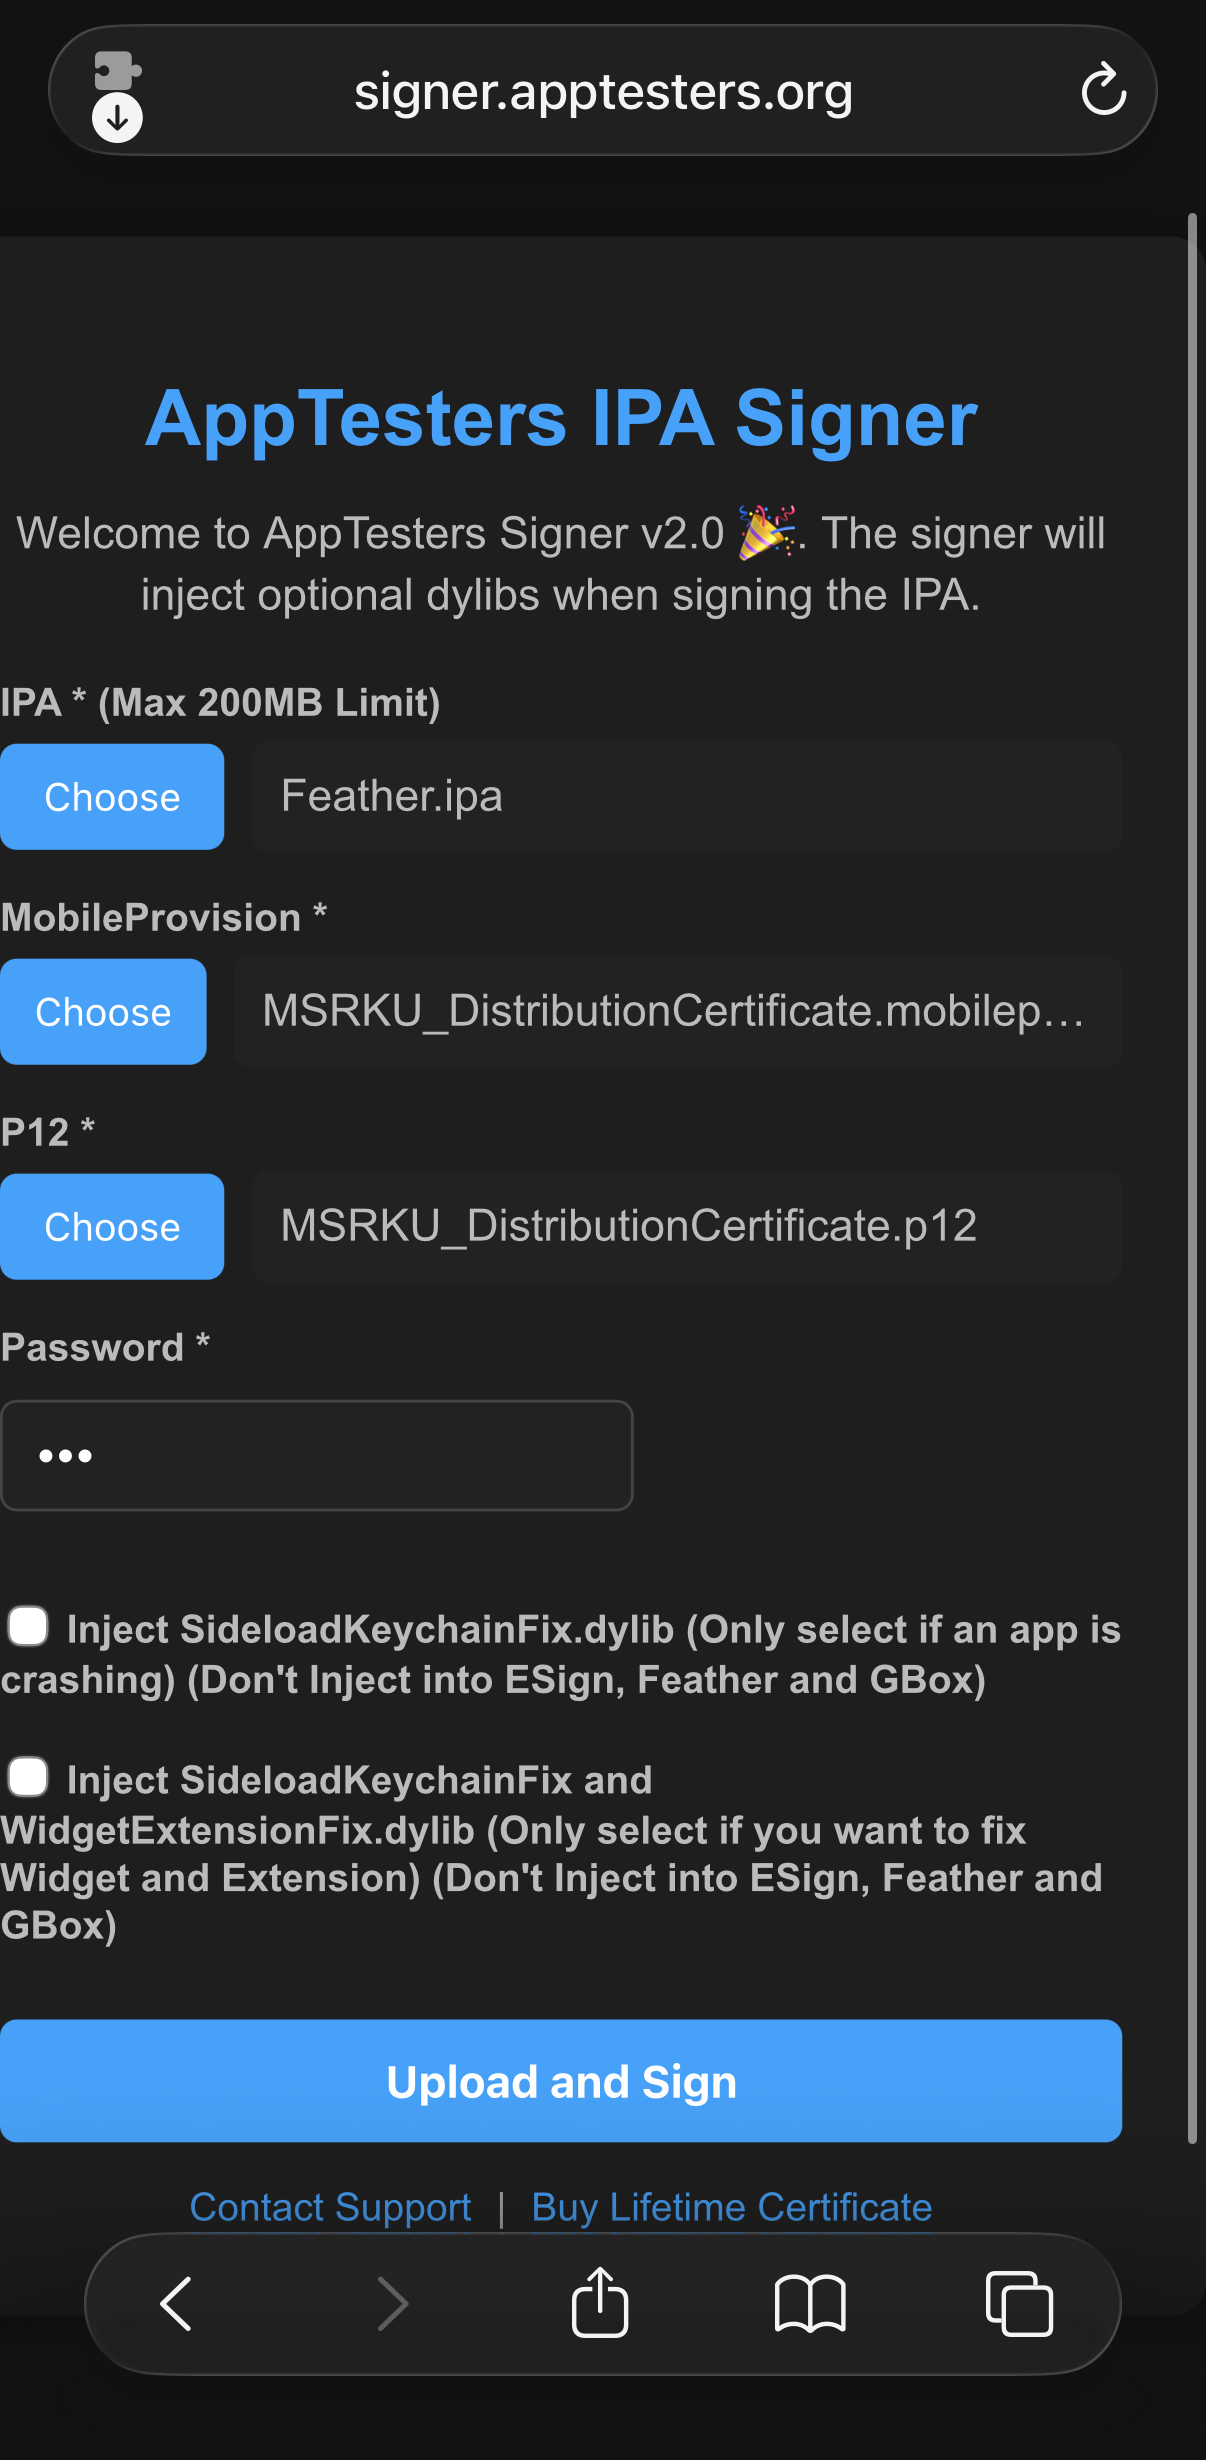Open Bookmarks with the book icon
This screenshot has height=2460, width=1206.
810,2305
